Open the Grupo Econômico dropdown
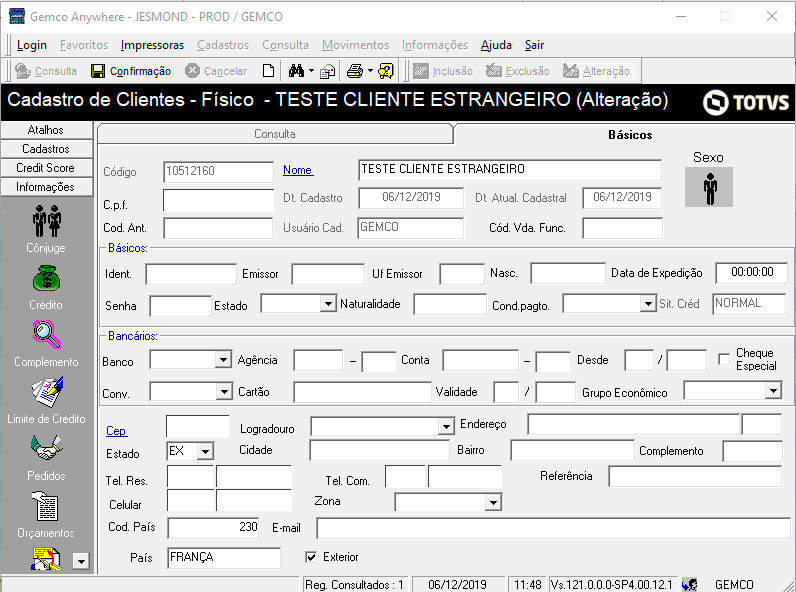 773,390
